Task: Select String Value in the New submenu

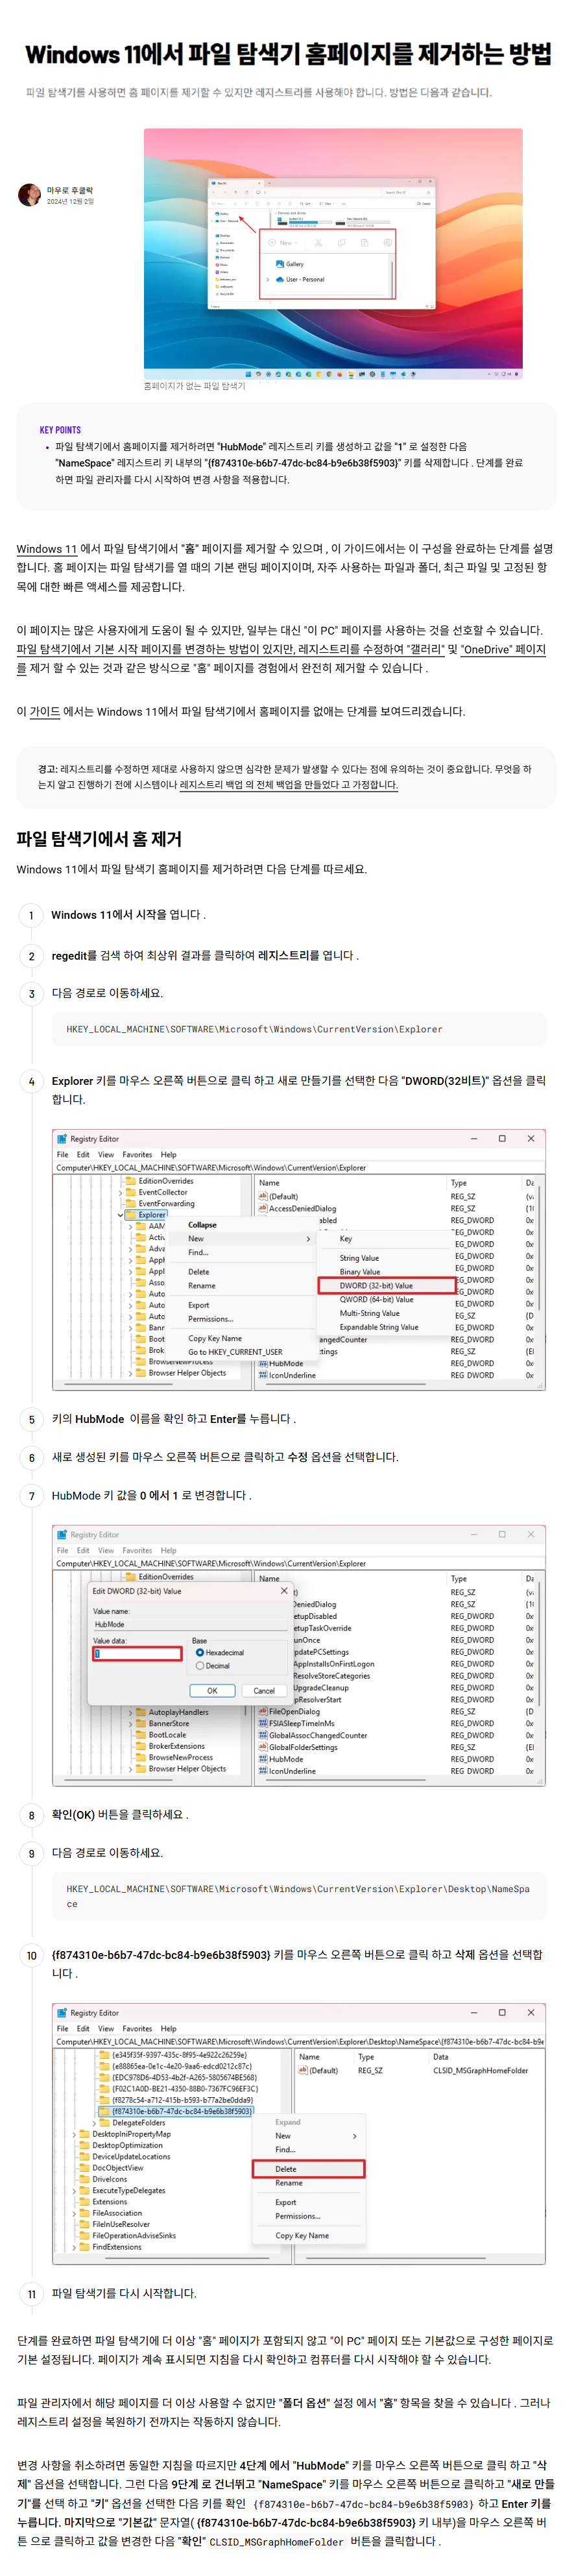Action: coord(359,1258)
